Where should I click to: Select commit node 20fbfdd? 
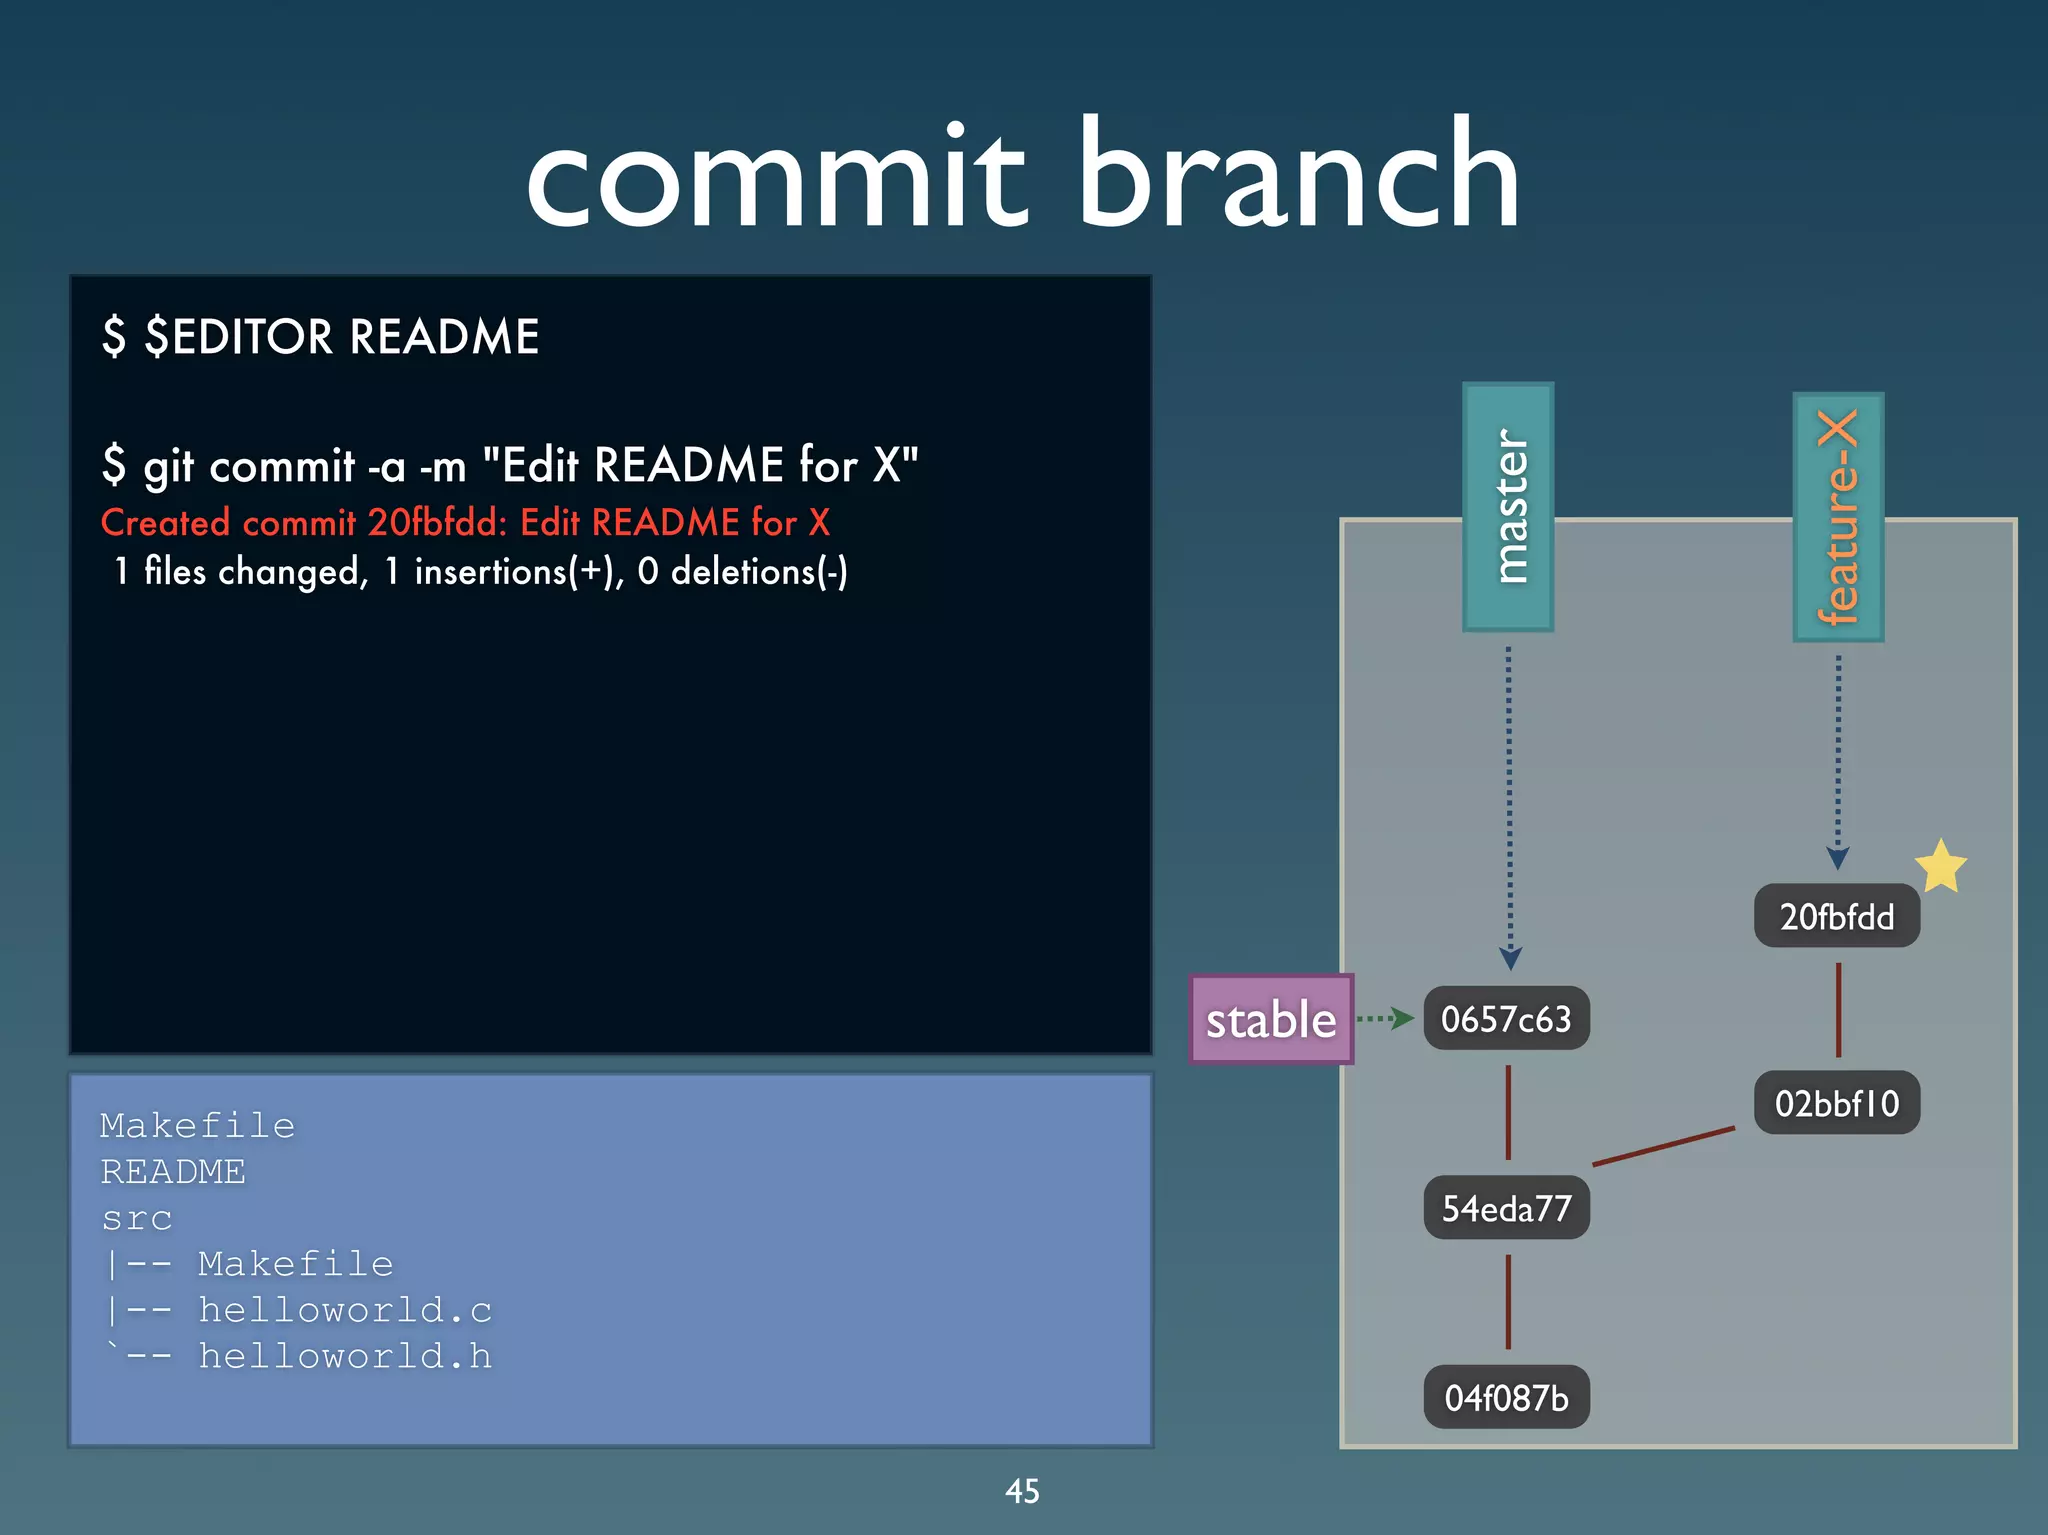[x=1836, y=916]
